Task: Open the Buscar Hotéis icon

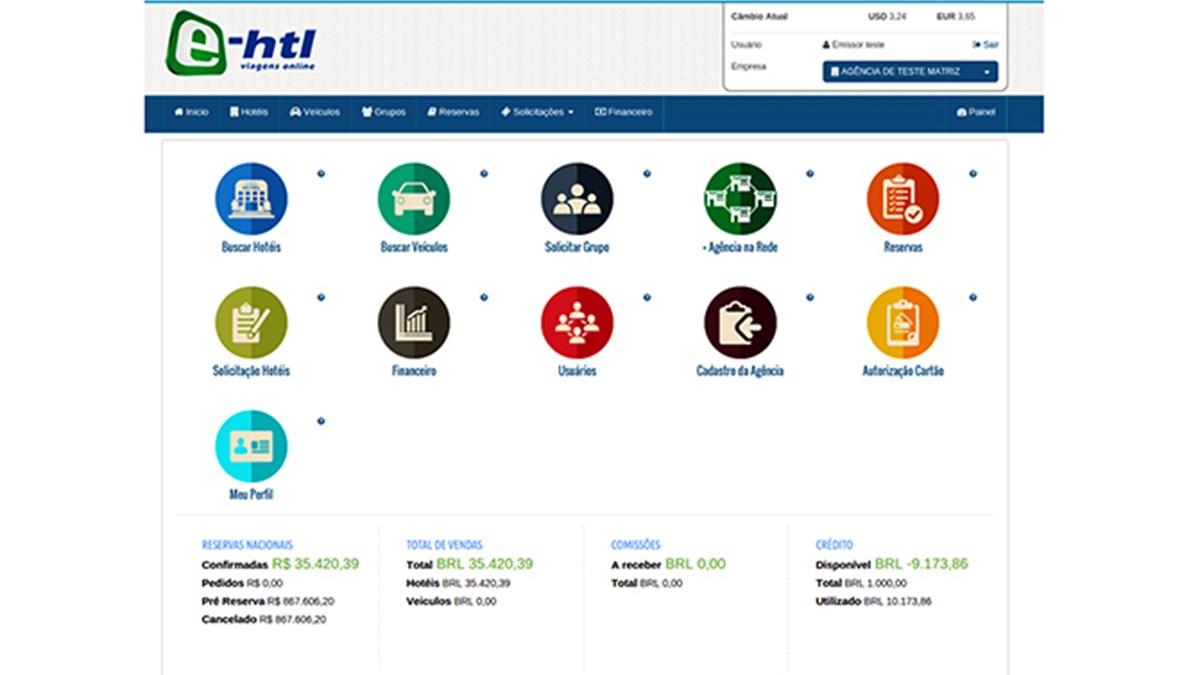Action: point(251,199)
